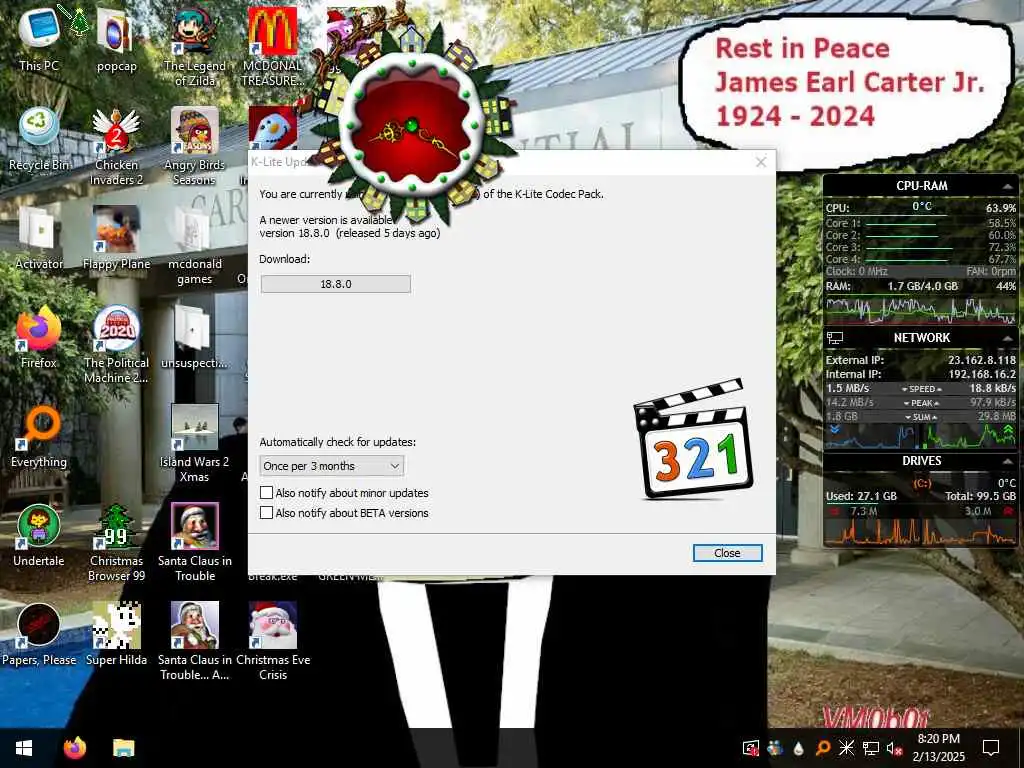Select the Recycle Bin icon

click(x=39, y=138)
